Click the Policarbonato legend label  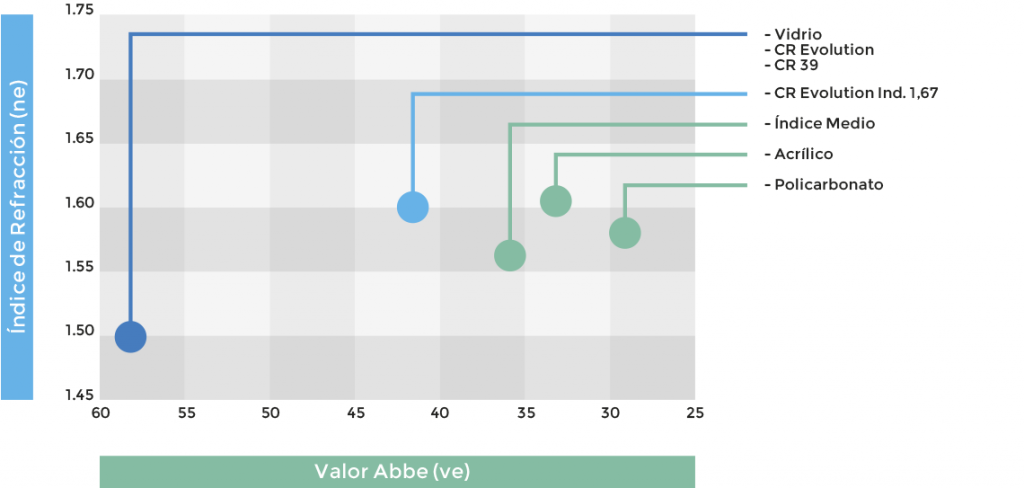(828, 185)
